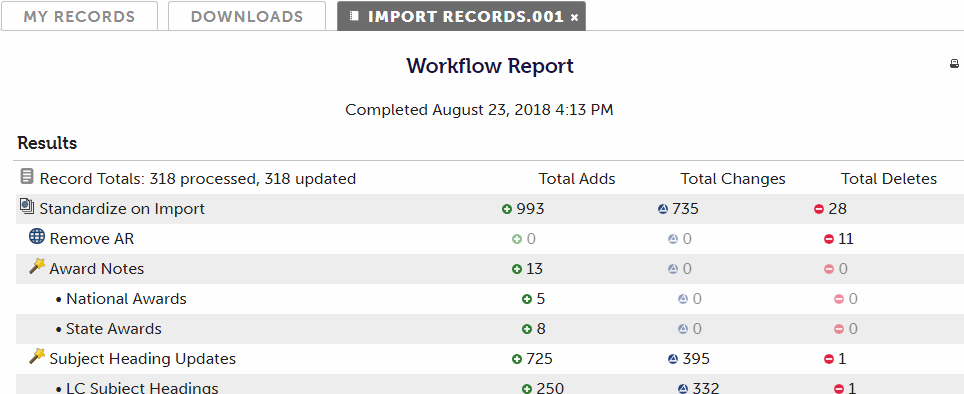The height and width of the screenshot is (394, 964).
Task: Click the value 395 under Total Changes
Action: pyautogui.click(x=696, y=359)
